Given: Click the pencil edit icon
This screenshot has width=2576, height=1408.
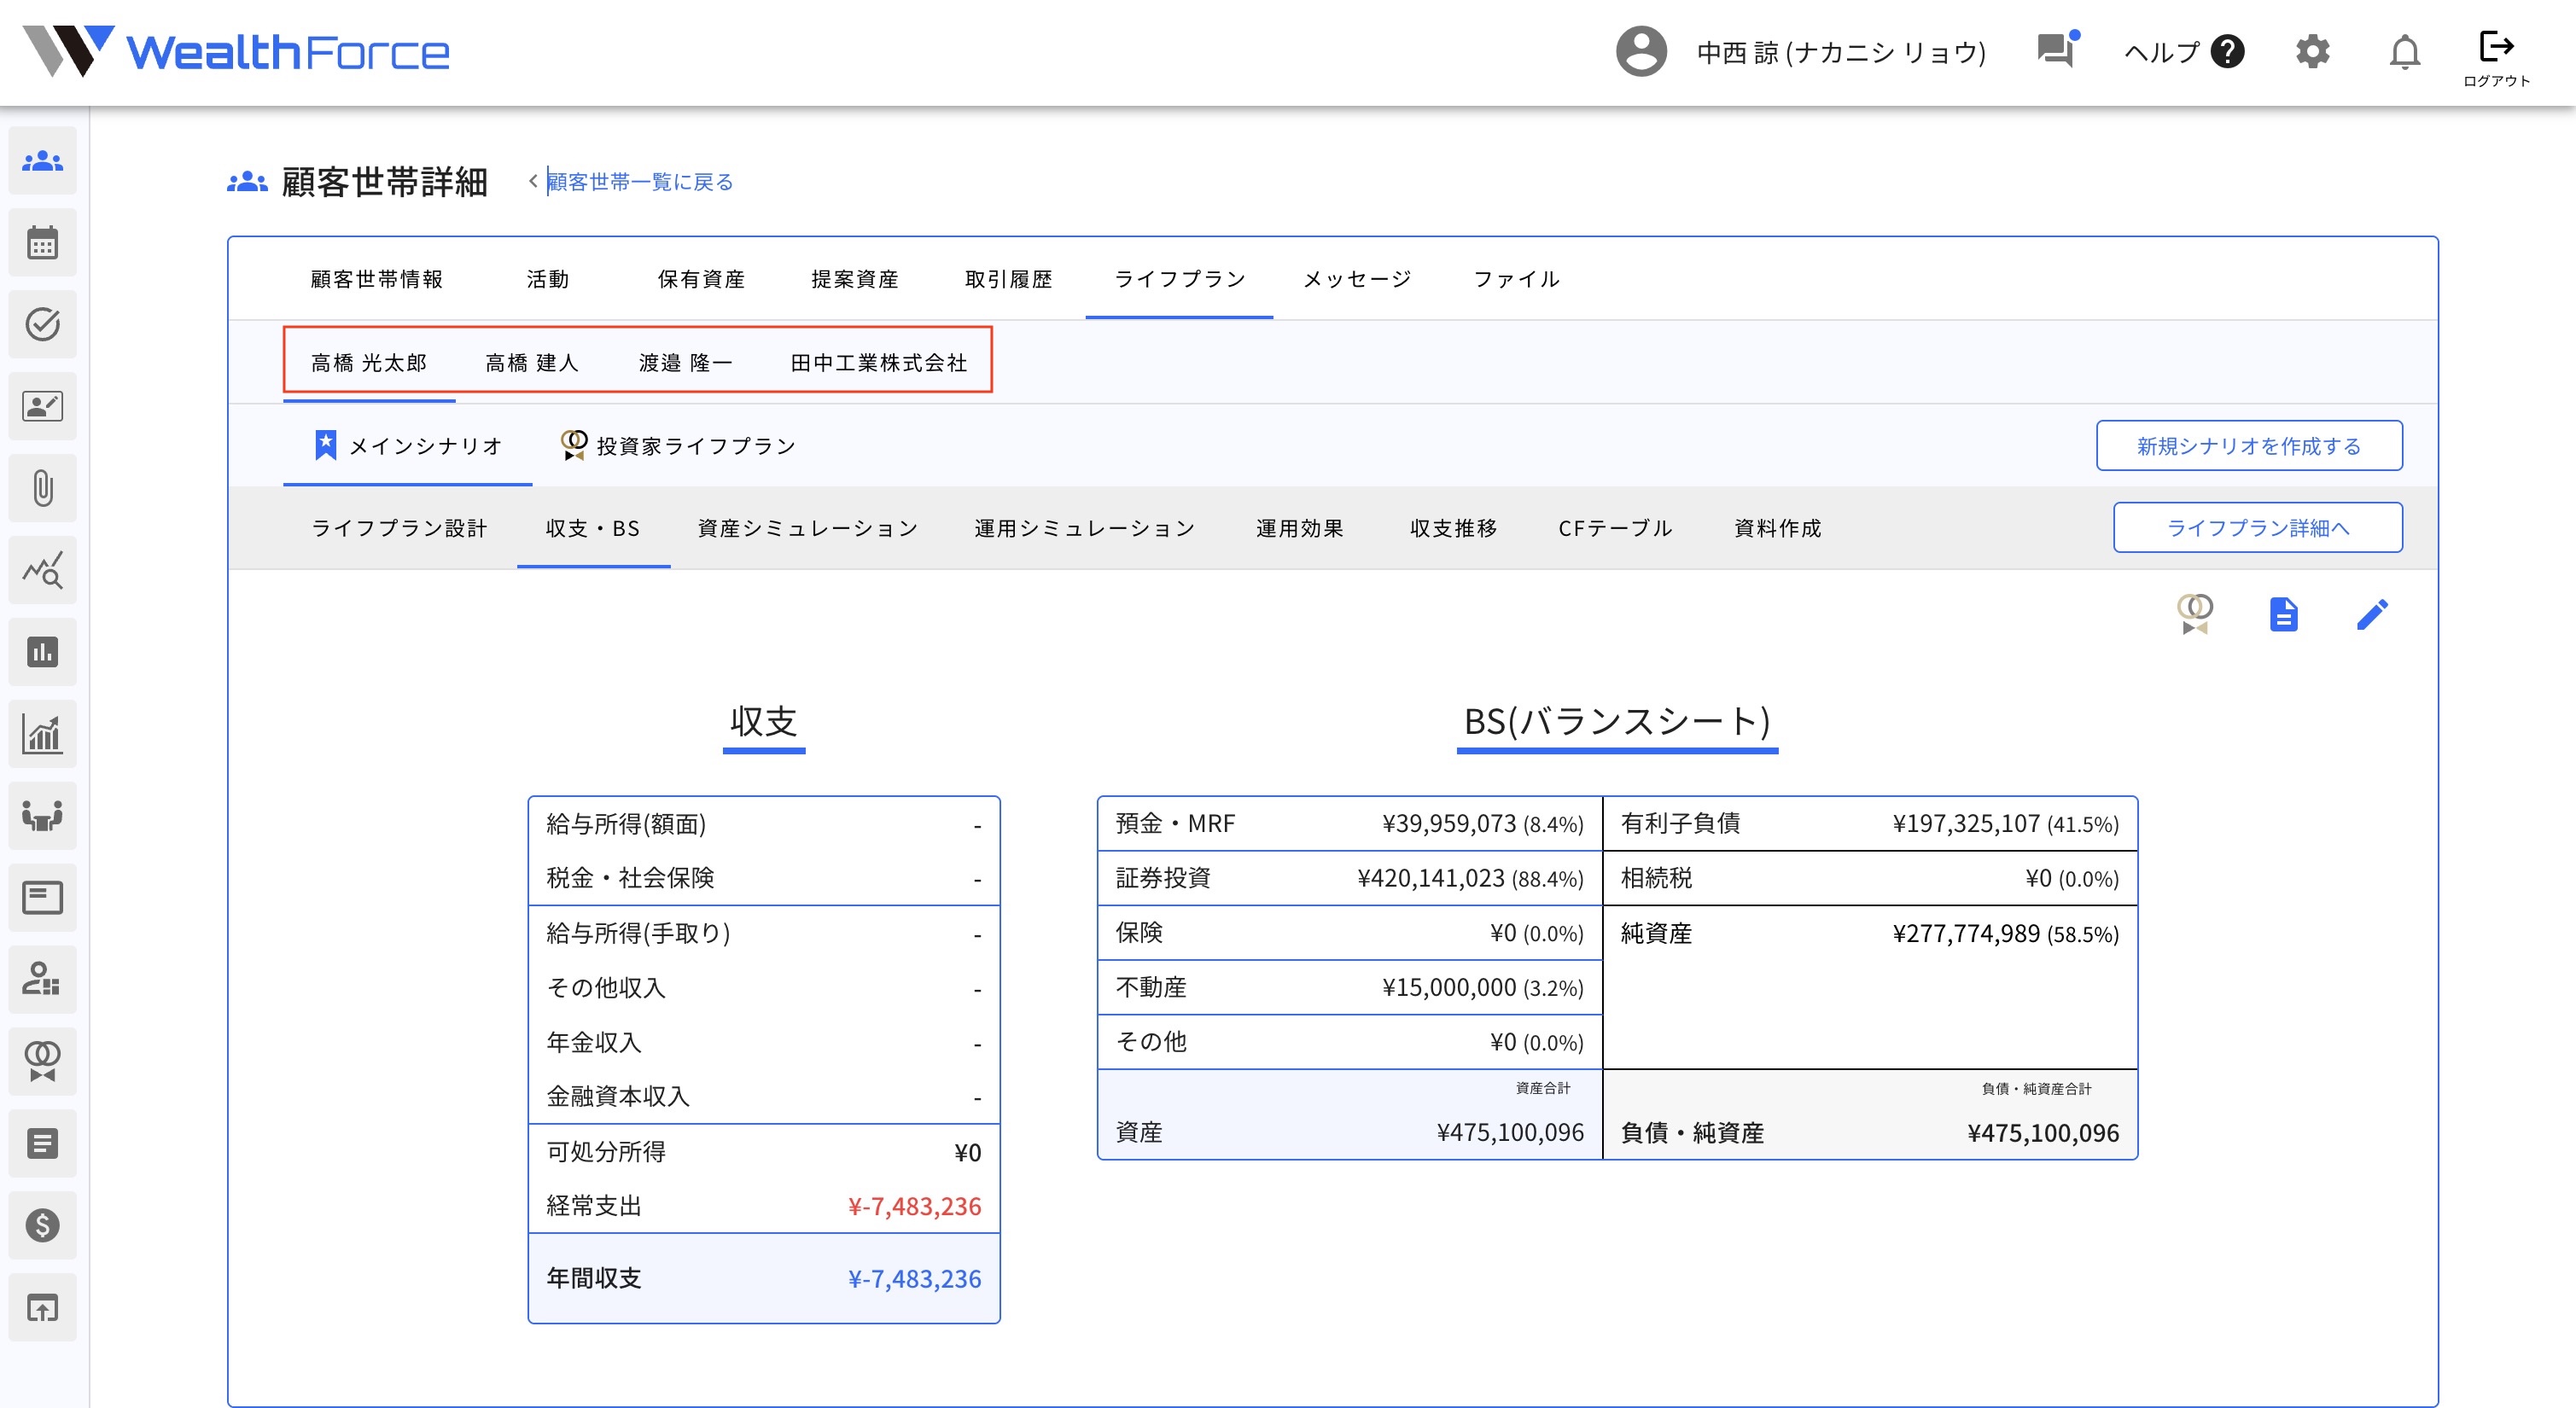Looking at the screenshot, I should click(x=2372, y=614).
